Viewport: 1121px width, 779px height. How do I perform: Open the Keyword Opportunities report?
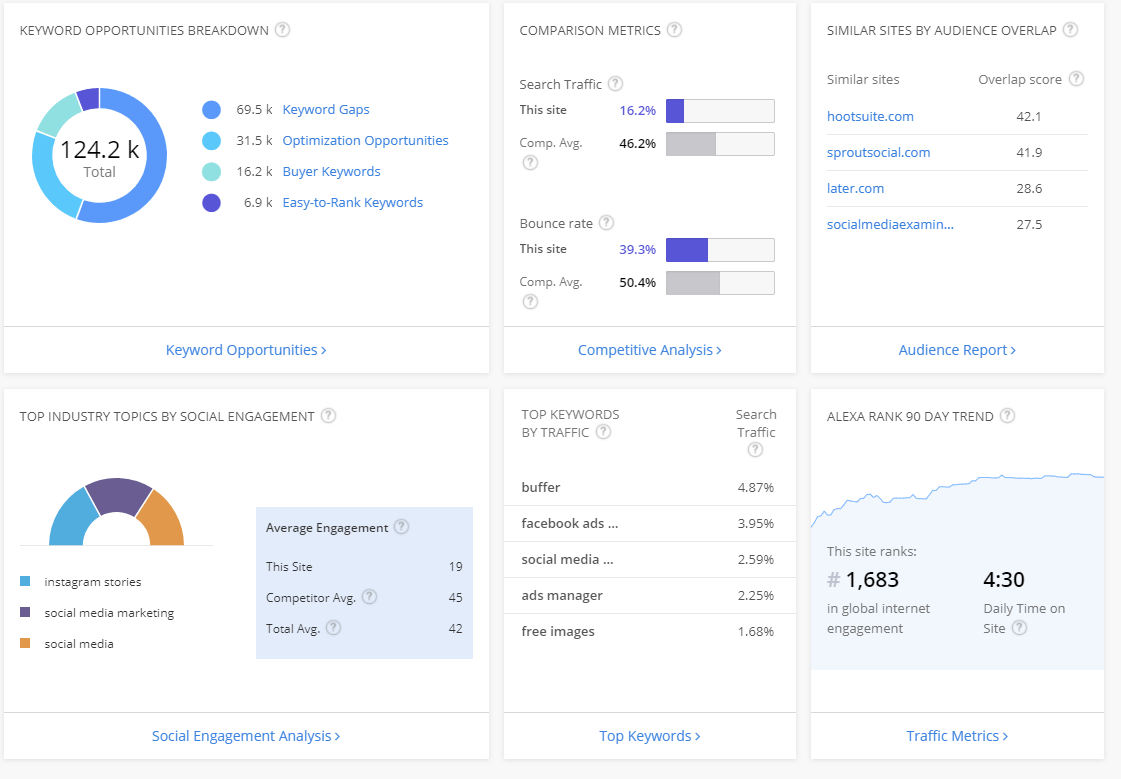(246, 350)
